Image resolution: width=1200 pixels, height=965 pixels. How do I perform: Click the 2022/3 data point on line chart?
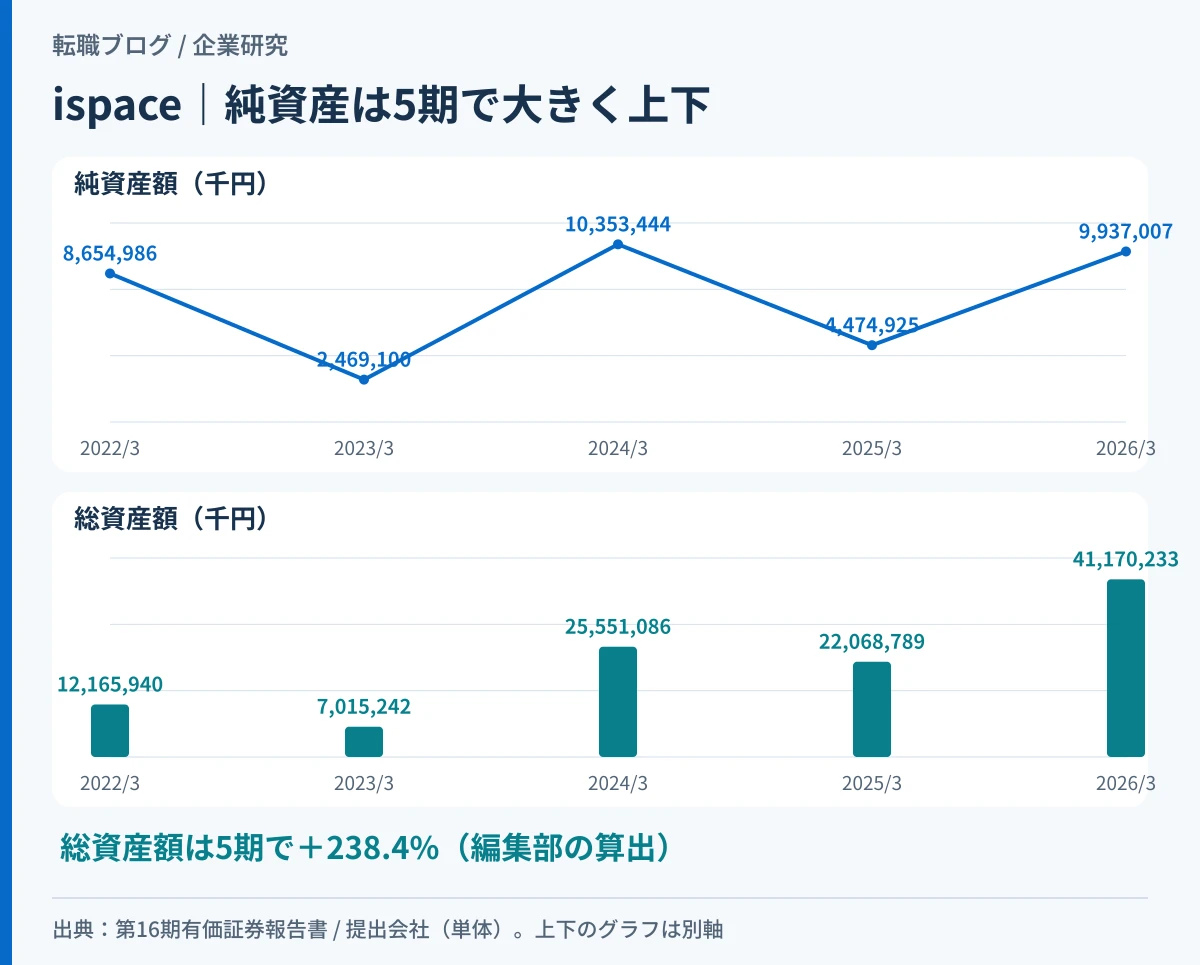(x=110, y=273)
